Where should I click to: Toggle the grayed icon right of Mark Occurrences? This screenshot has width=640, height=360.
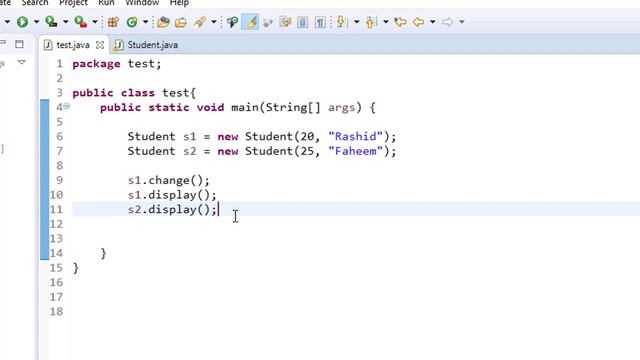(268, 22)
